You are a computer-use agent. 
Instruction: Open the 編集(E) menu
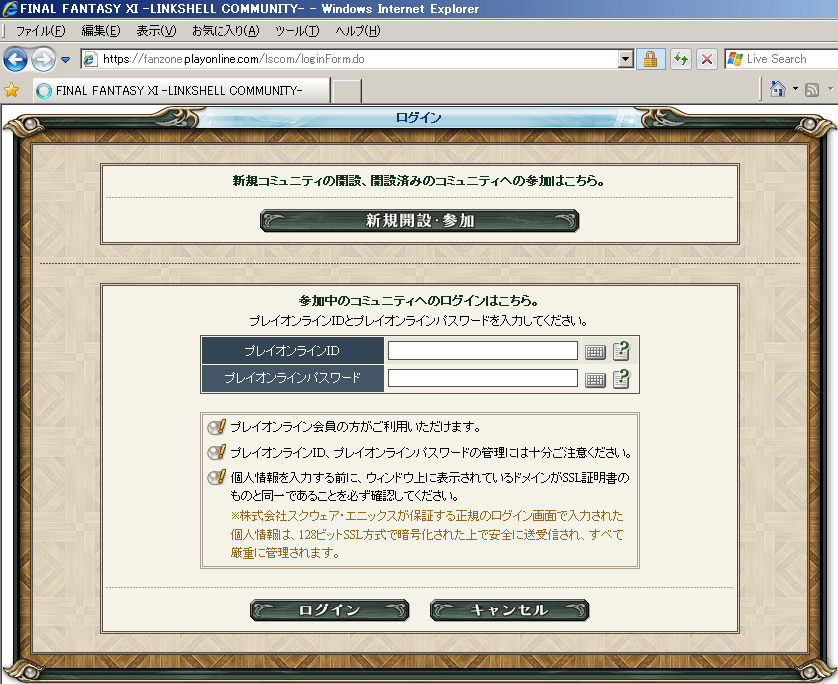(101, 31)
